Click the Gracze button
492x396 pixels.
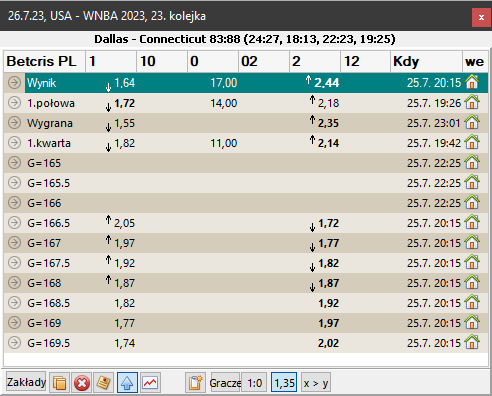click(225, 383)
